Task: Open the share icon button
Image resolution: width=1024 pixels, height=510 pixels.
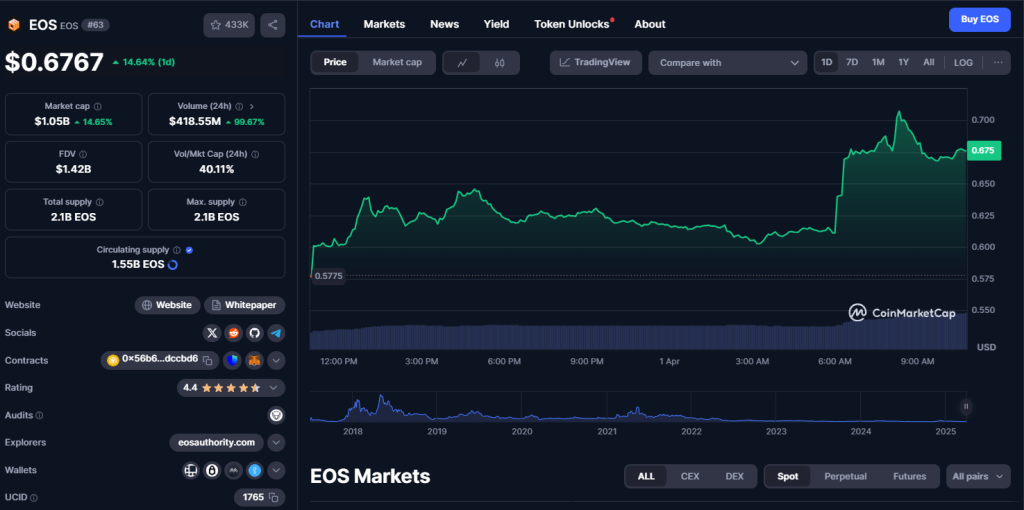Action: coord(273,25)
